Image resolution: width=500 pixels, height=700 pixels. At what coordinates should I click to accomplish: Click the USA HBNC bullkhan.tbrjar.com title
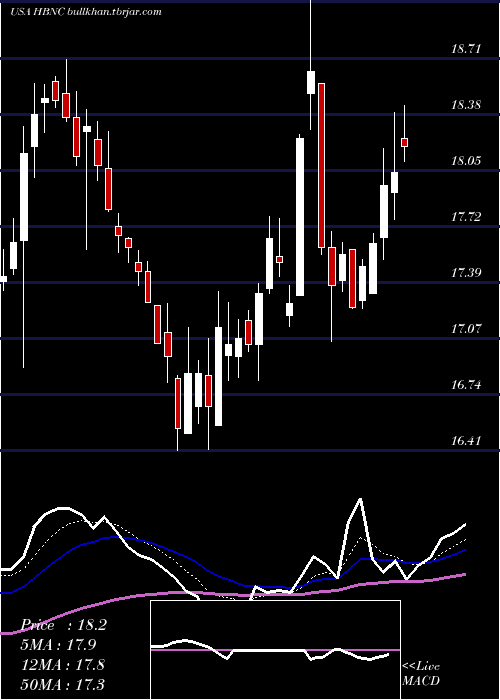[x=86, y=12]
